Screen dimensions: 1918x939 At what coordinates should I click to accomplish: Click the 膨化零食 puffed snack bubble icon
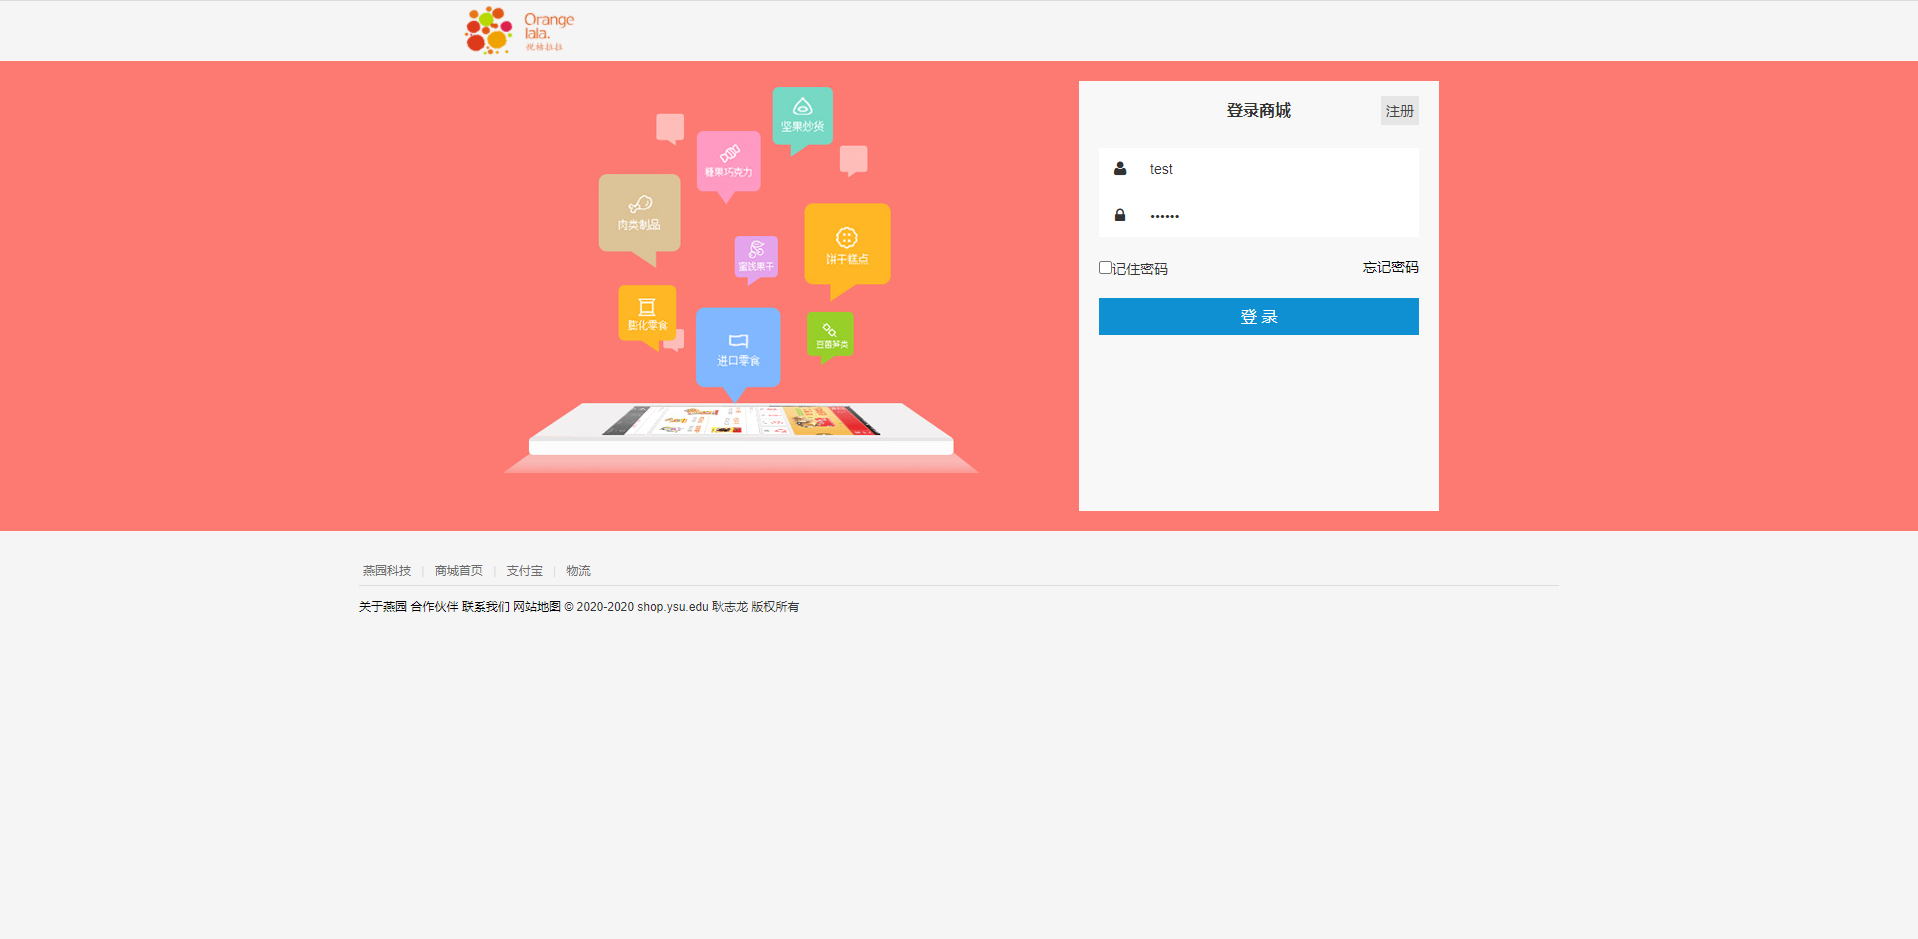tap(647, 317)
